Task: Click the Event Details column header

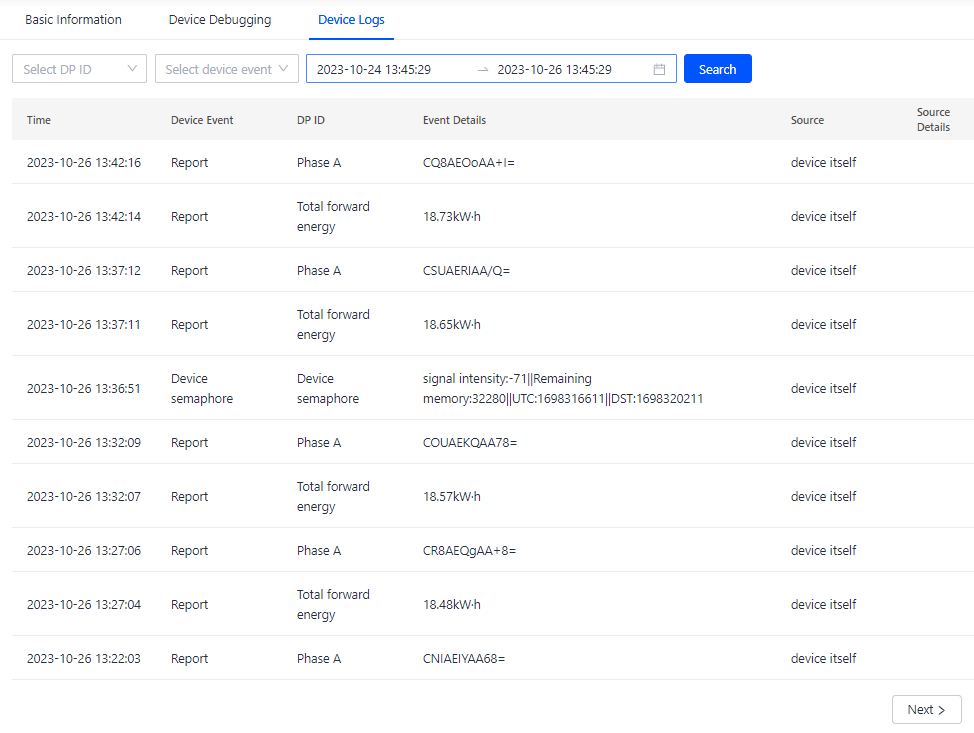Action: pos(454,120)
